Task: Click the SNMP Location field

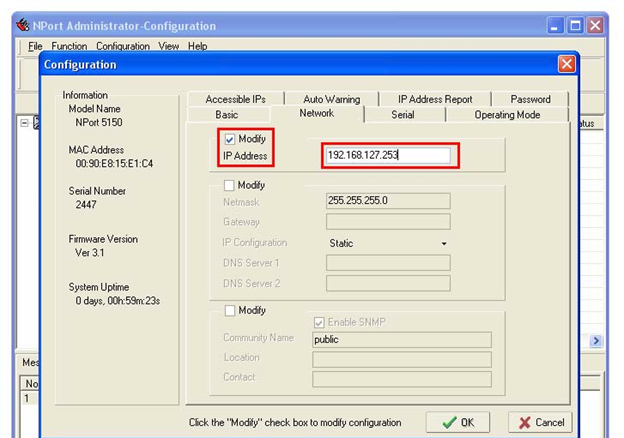Action: [x=402, y=360]
